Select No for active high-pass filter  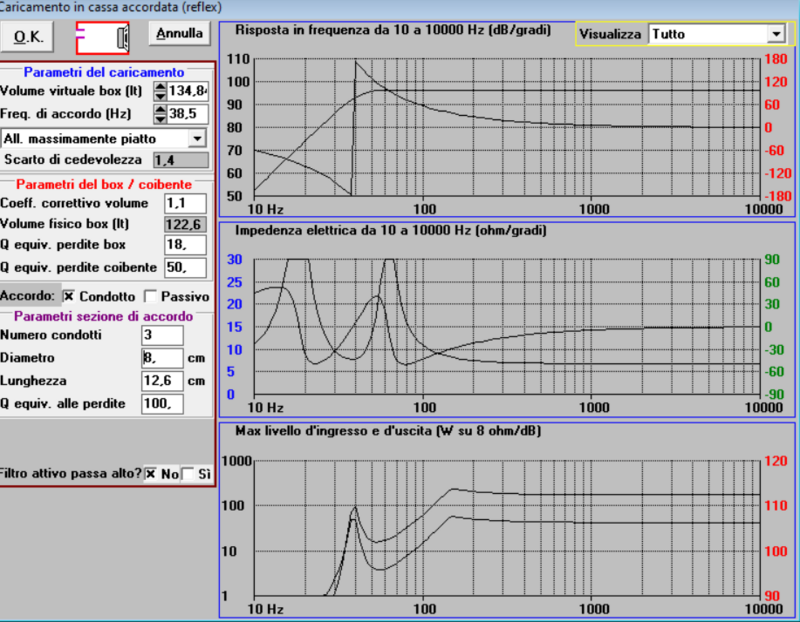coord(151,473)
